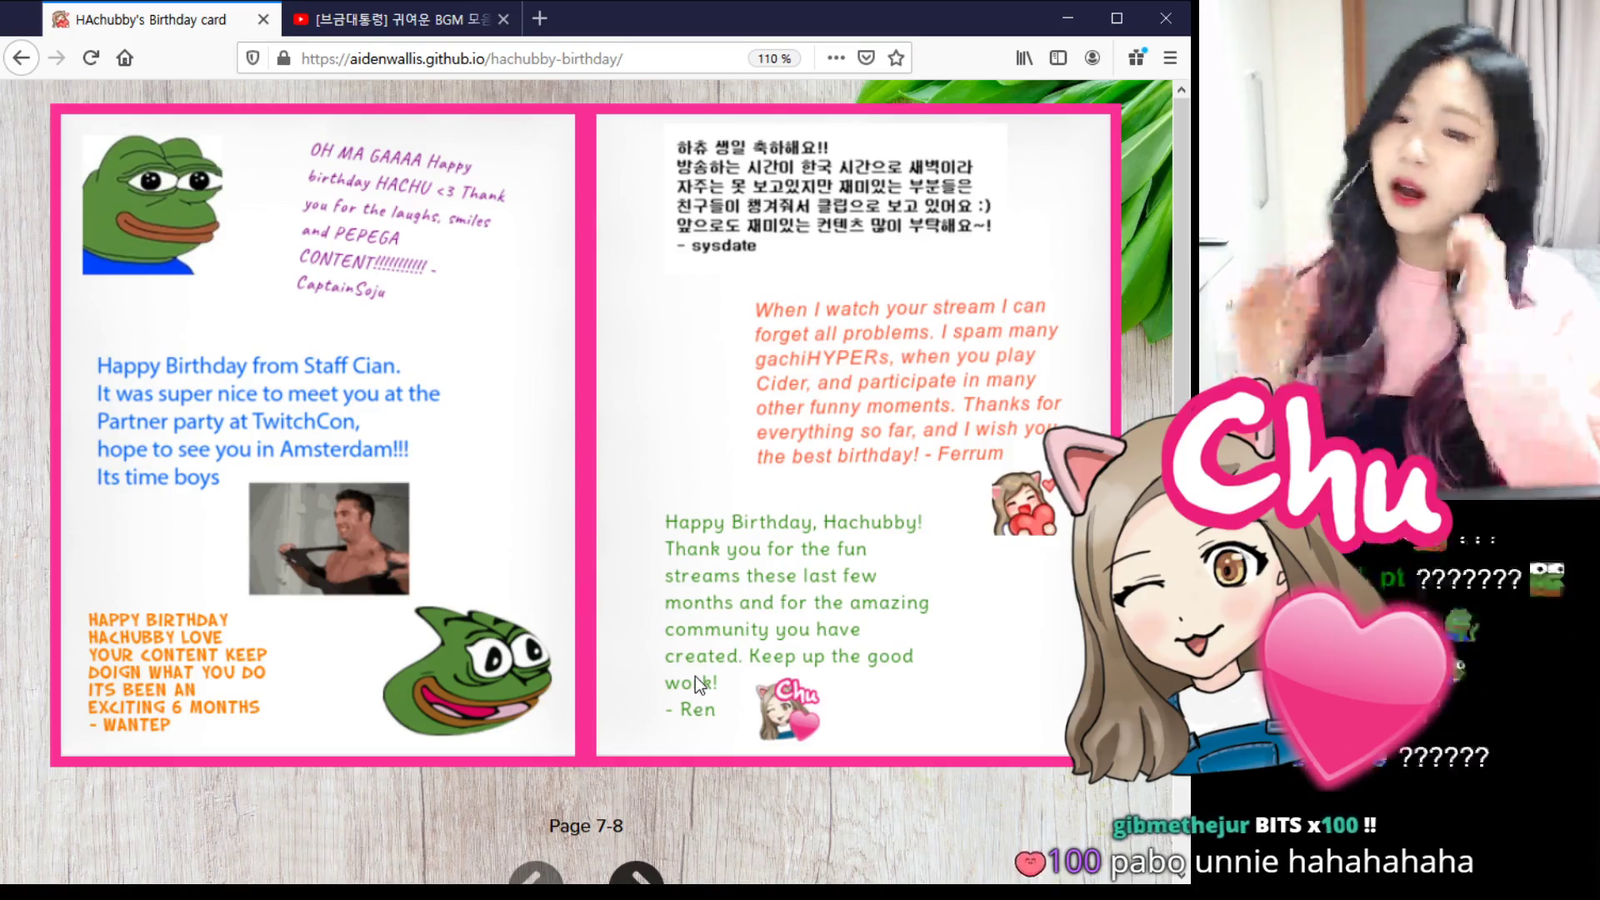This screenshot has width=1600, height=900.
Task: Open the Firefox Library menu
Action: tap(1024, 58)
